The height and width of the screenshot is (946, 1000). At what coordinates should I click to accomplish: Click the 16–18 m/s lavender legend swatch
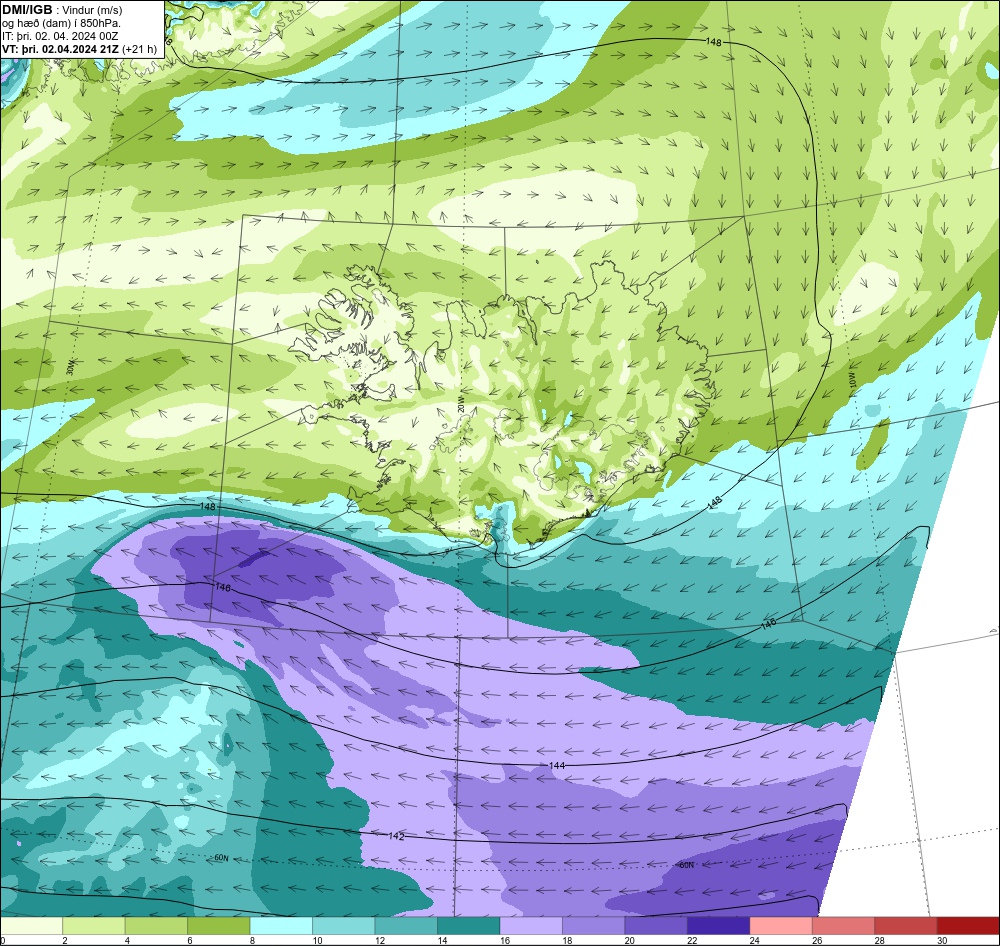531,926
